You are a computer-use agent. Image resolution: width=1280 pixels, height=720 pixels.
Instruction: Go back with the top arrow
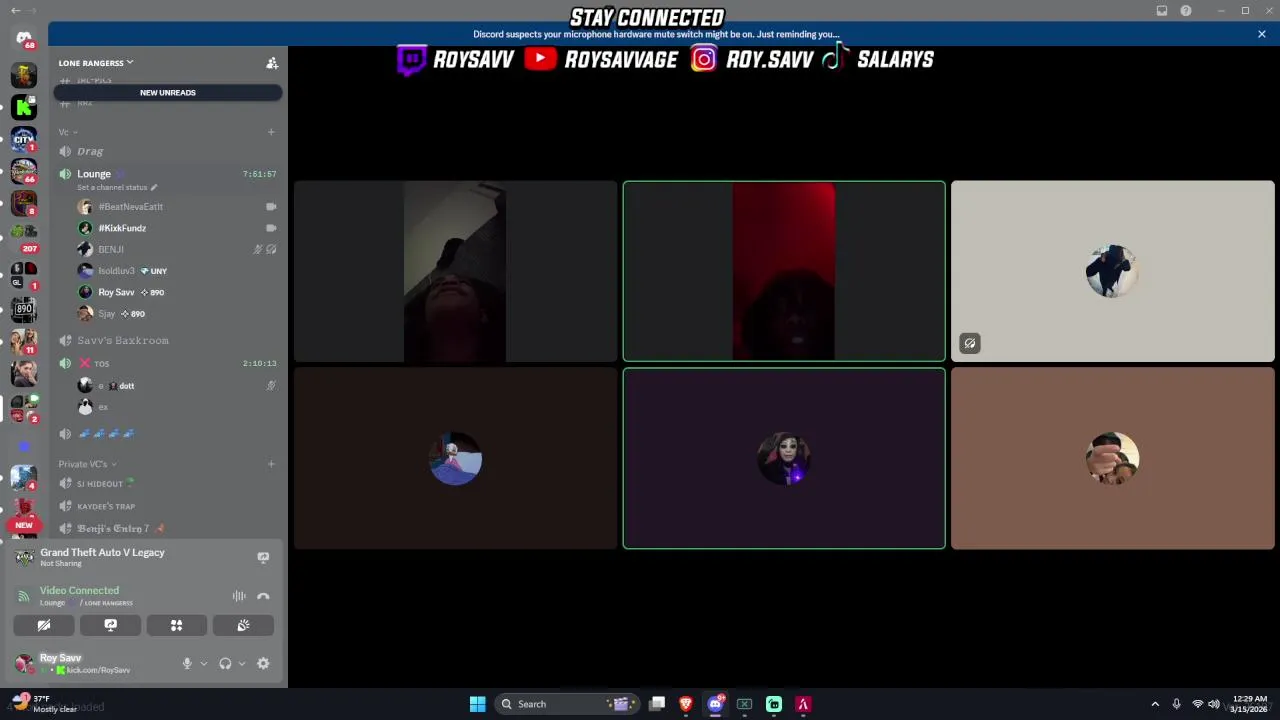click(15, 11)
